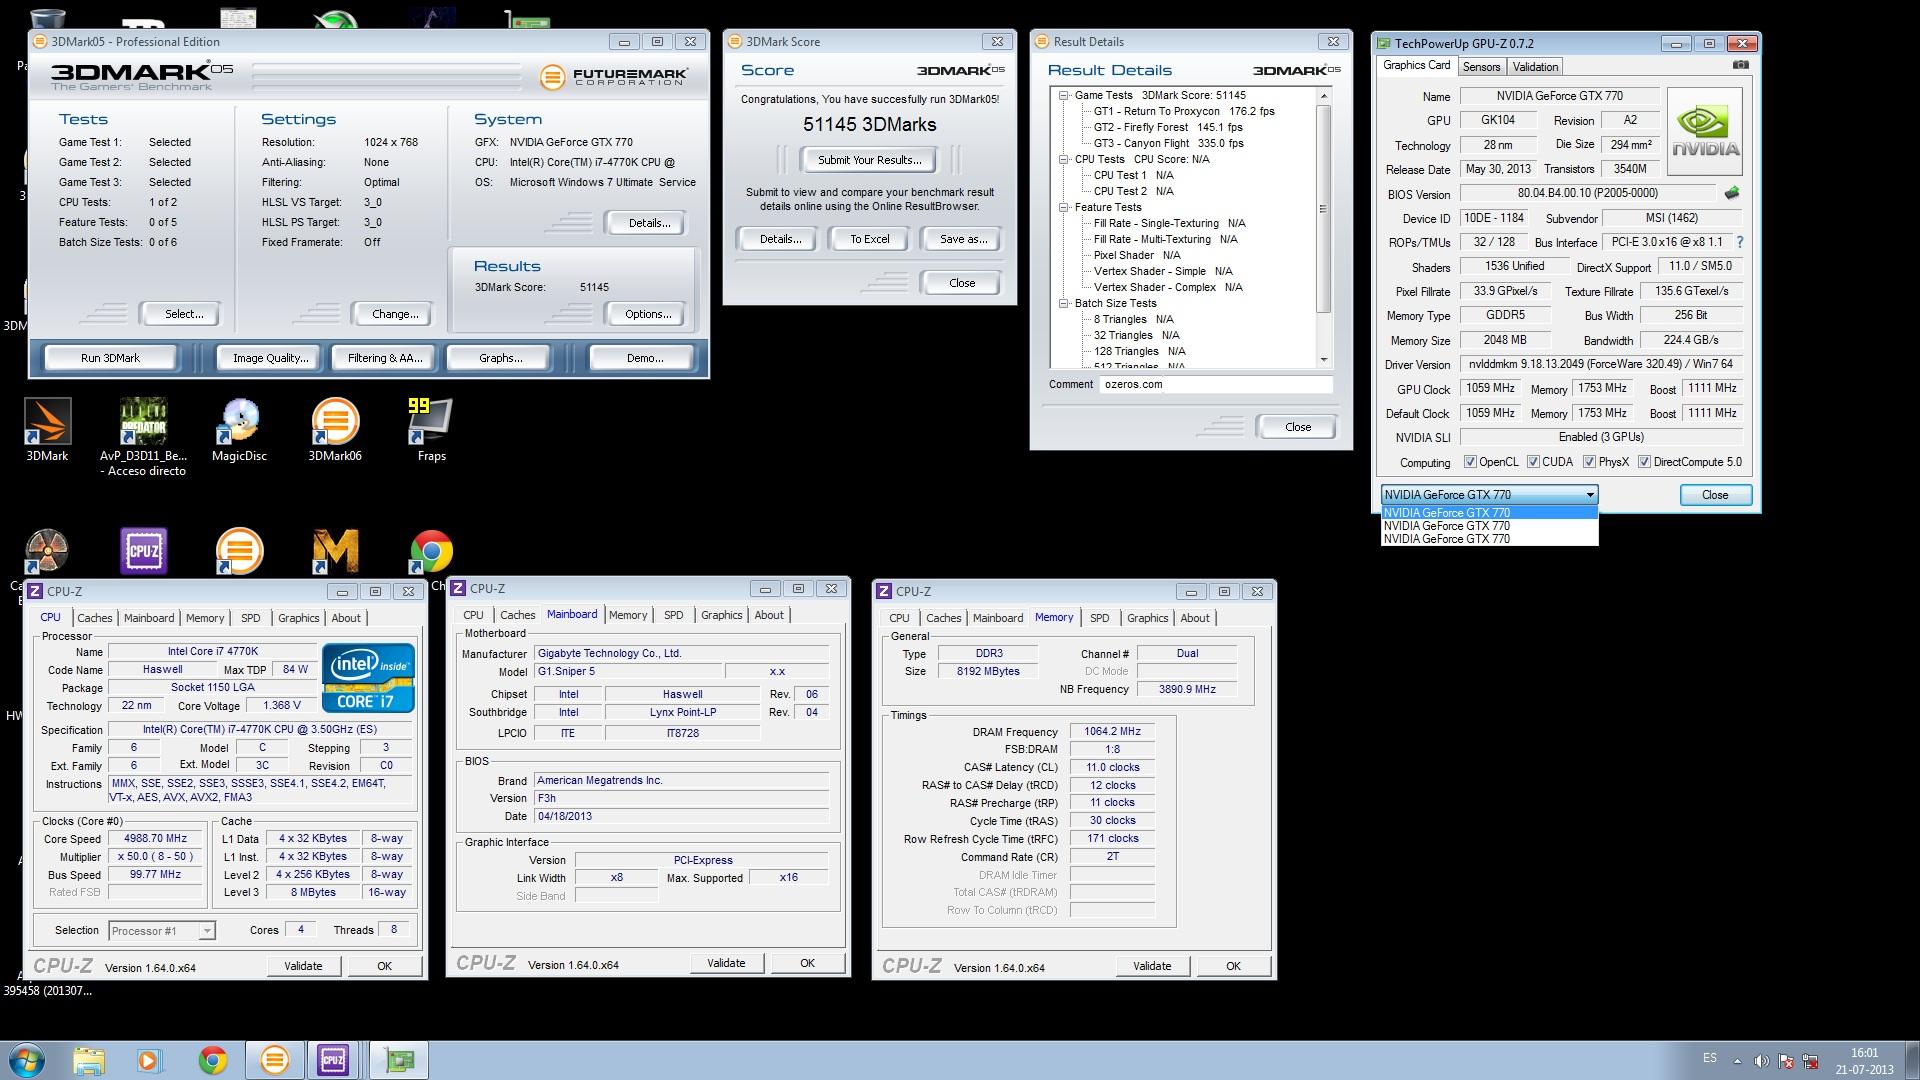Open the AvP_D3D11 Benchmark desktop shortcut

tap(143, 437)
